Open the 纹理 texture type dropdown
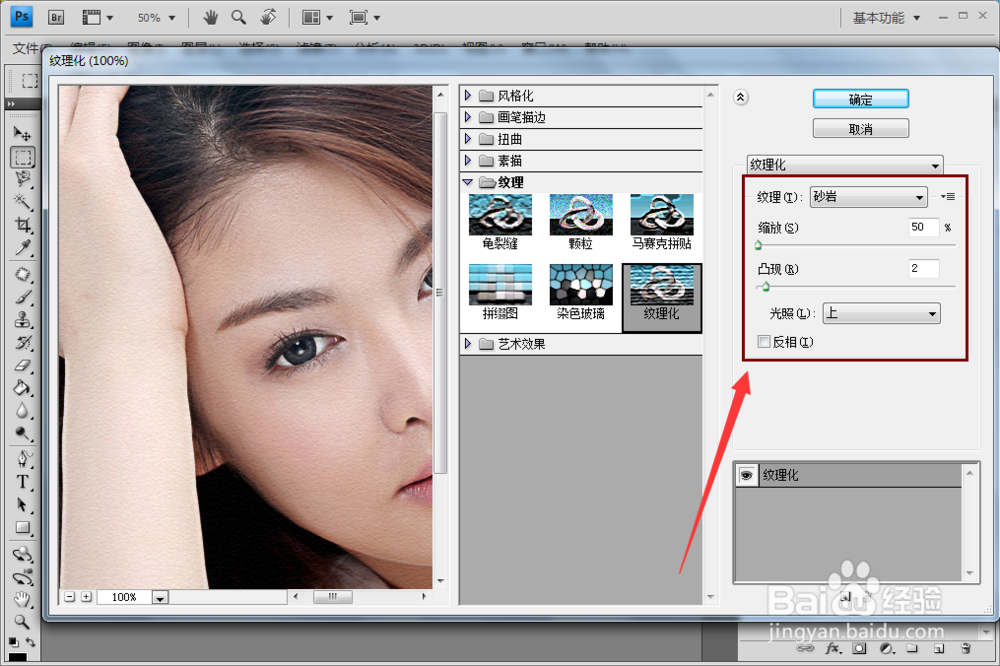The width and height of the screenshot is (1000, 666). (868, 197)
